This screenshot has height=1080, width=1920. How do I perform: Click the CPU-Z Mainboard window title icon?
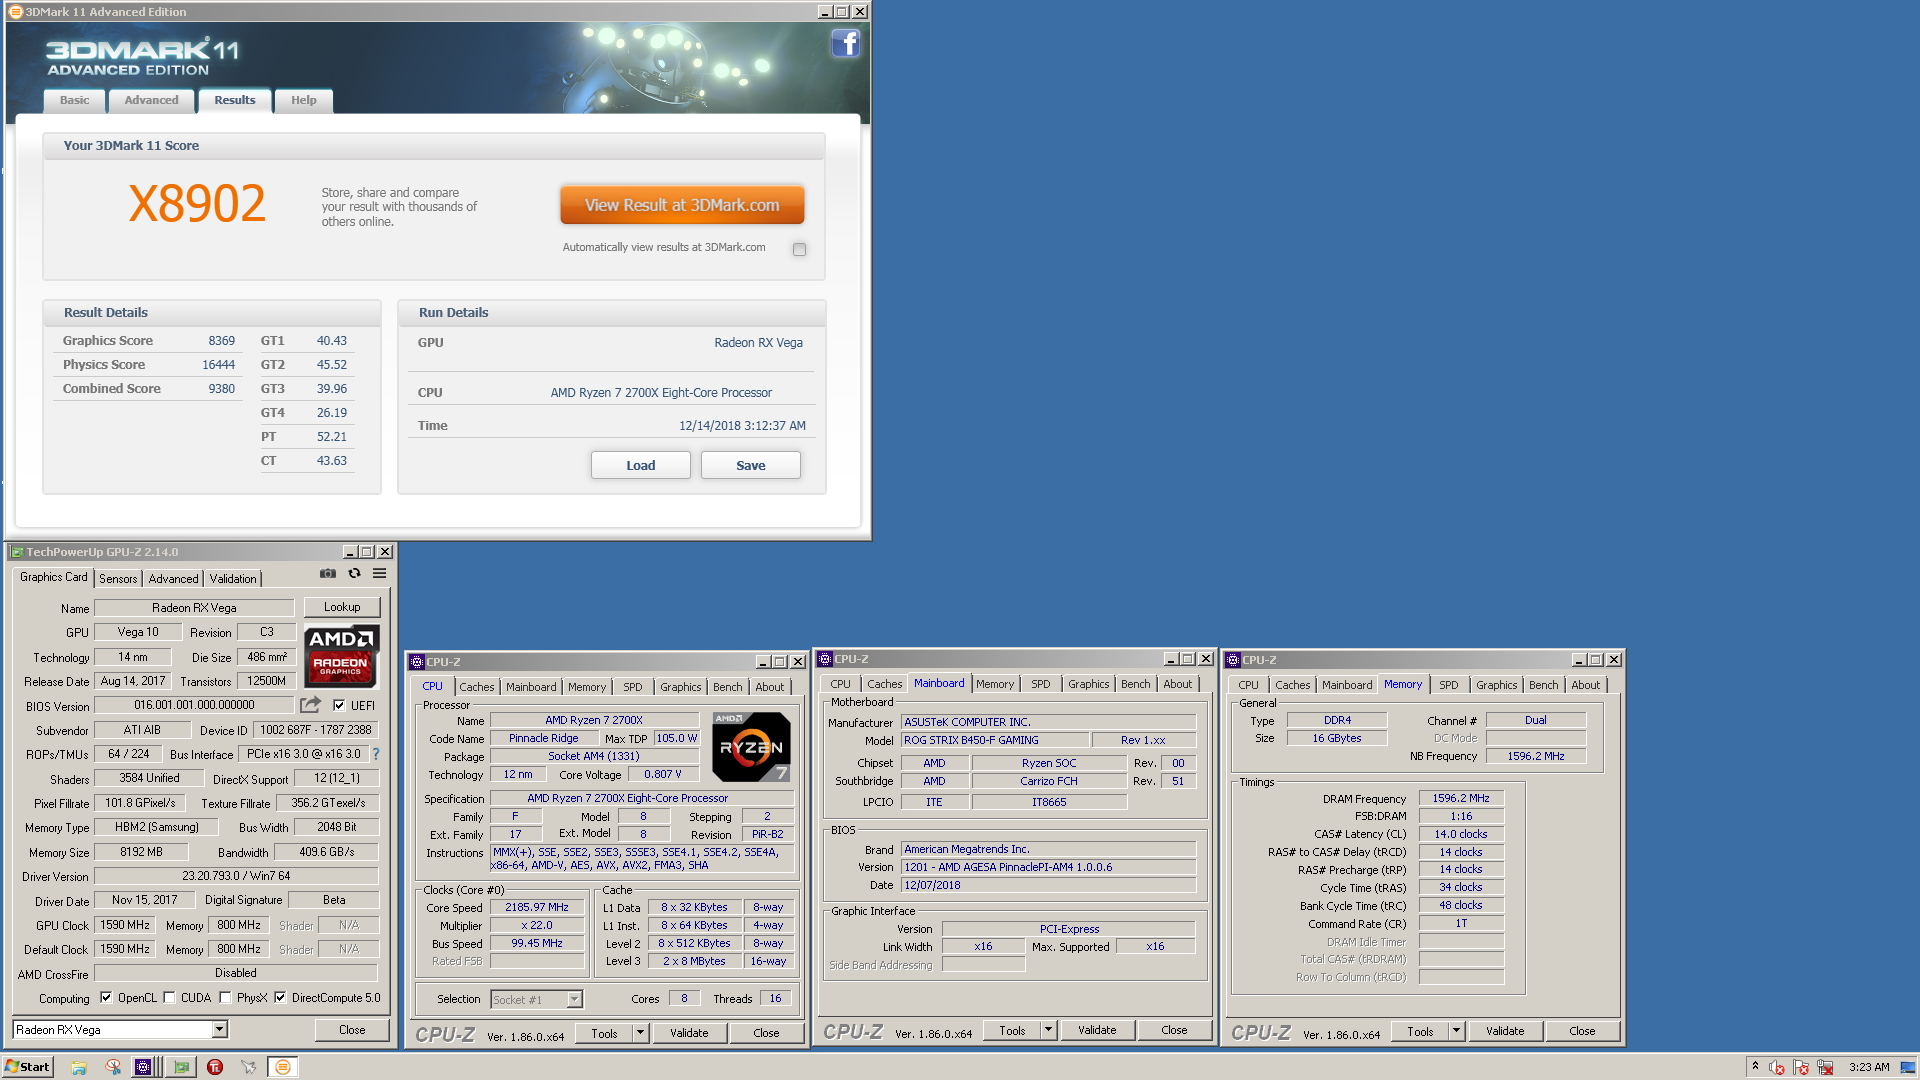click(x=825, y=659)
